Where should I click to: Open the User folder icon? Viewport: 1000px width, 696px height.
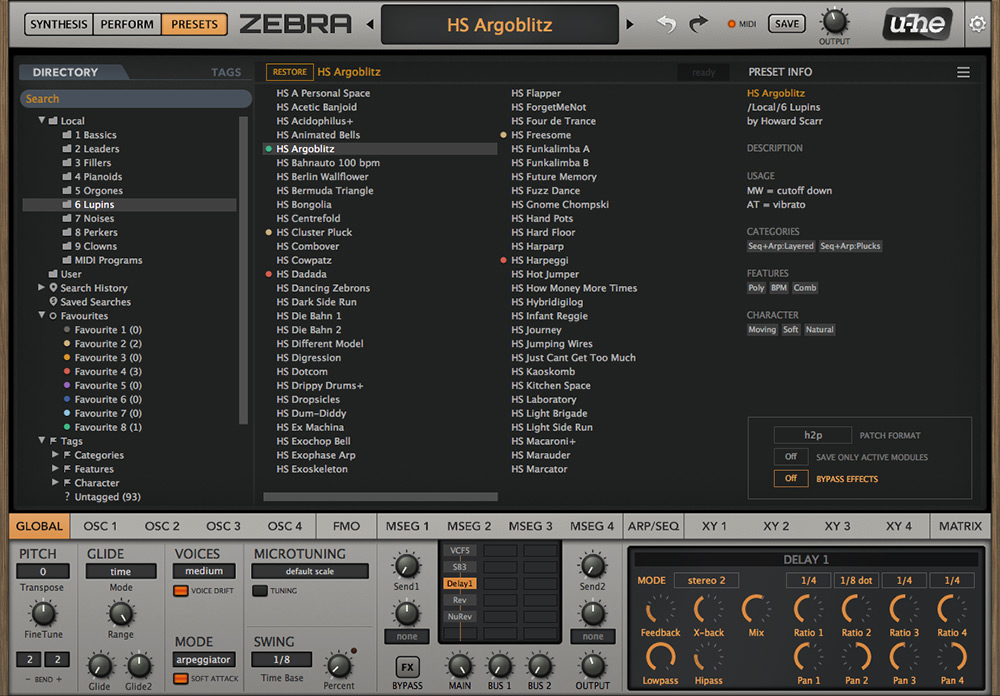tap(53, 274)
